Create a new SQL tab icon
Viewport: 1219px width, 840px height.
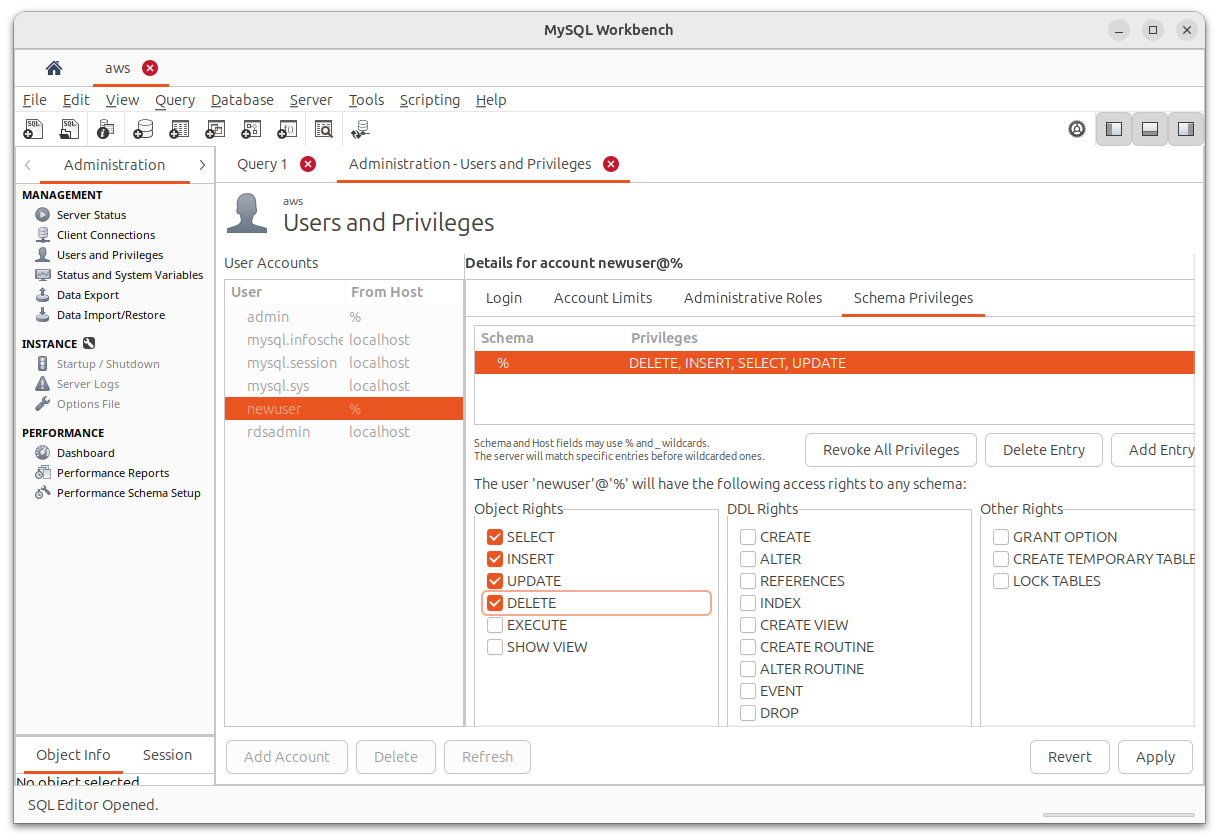pyautogui.click(x=33, y=129)
